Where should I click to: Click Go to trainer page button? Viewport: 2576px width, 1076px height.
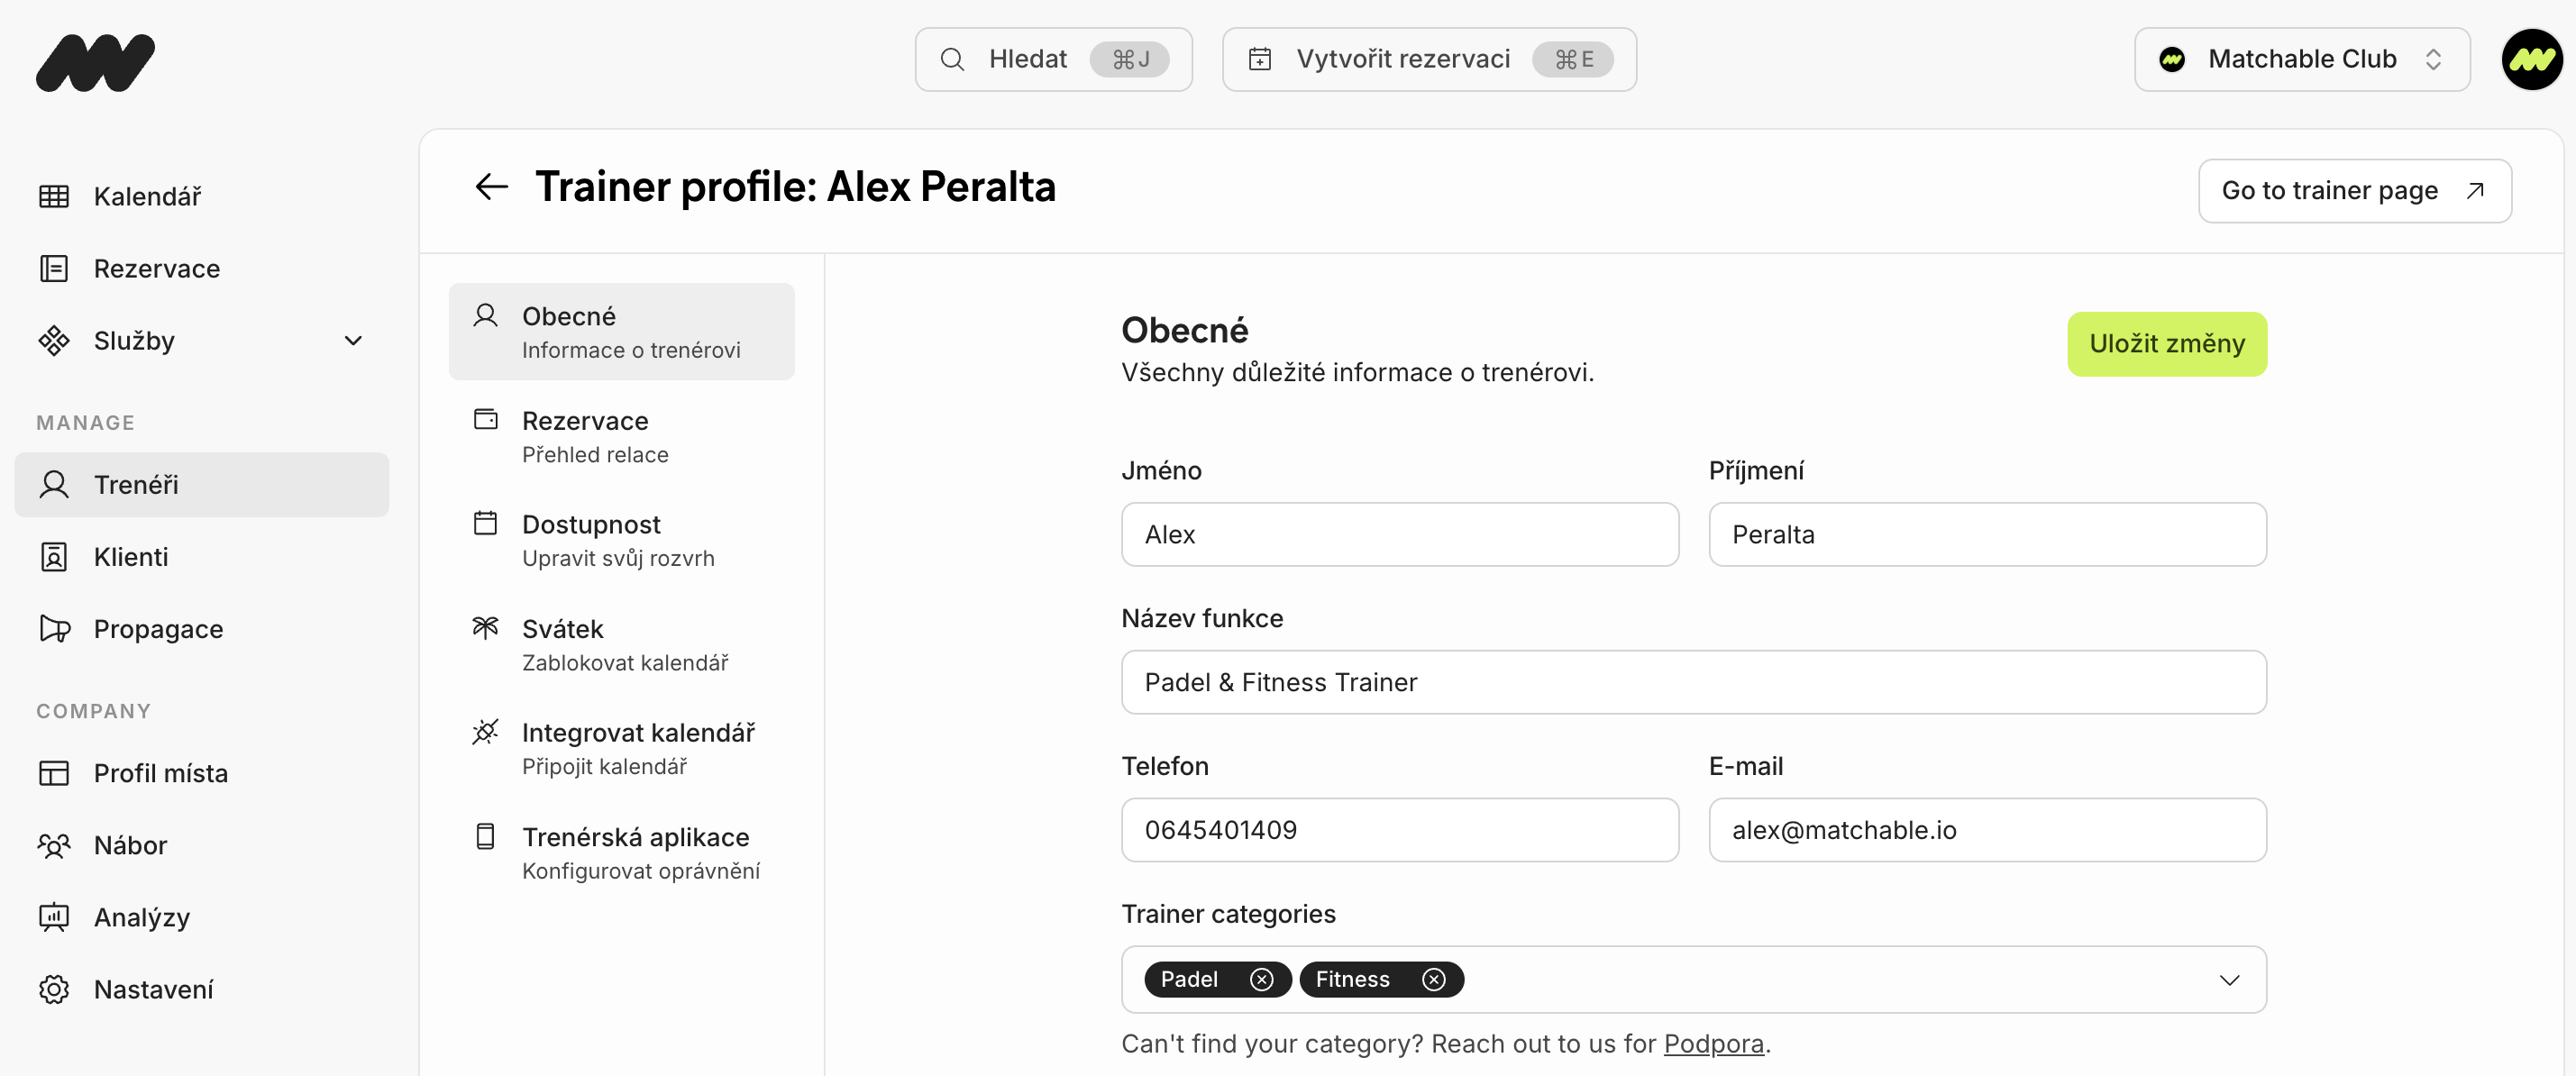pyautogui.click(x=2353, y=191)
